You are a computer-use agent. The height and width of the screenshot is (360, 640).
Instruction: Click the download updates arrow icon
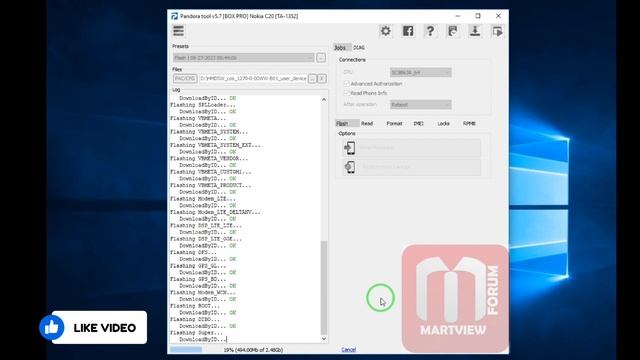(475, 31)
